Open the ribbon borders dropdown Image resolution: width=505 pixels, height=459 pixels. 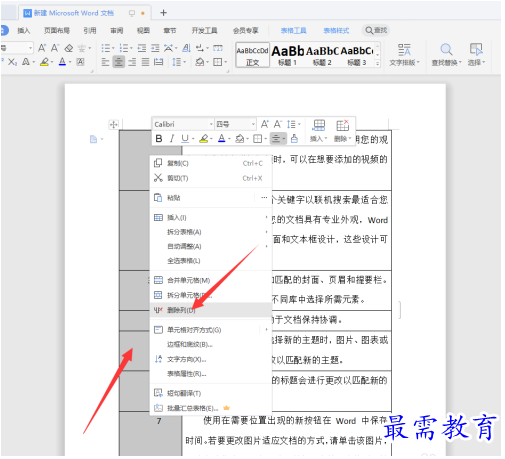(225, 62)
